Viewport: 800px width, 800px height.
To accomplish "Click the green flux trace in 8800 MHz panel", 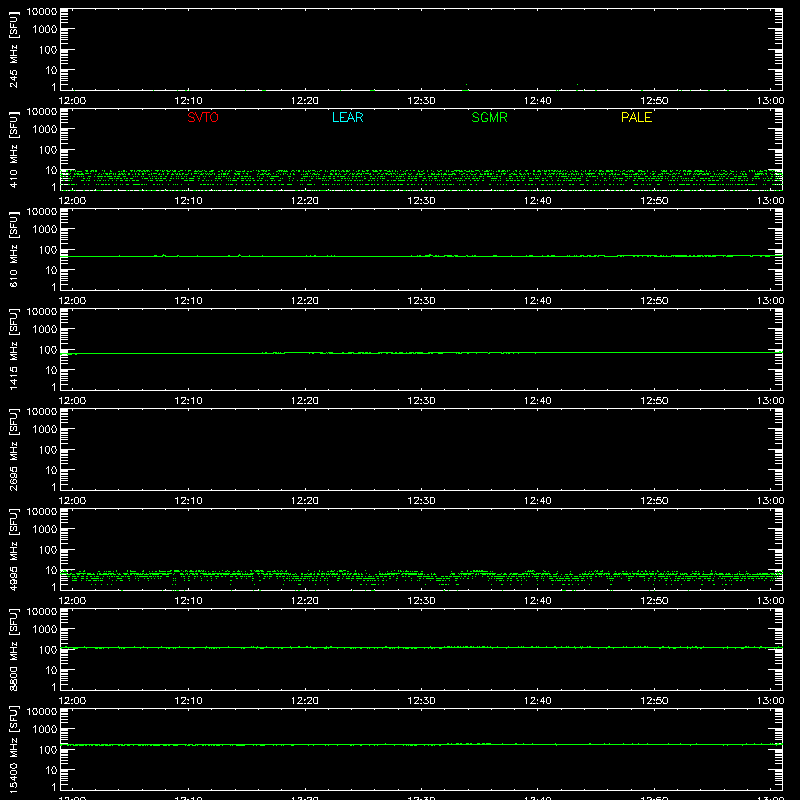I will (x=421, y=647).
